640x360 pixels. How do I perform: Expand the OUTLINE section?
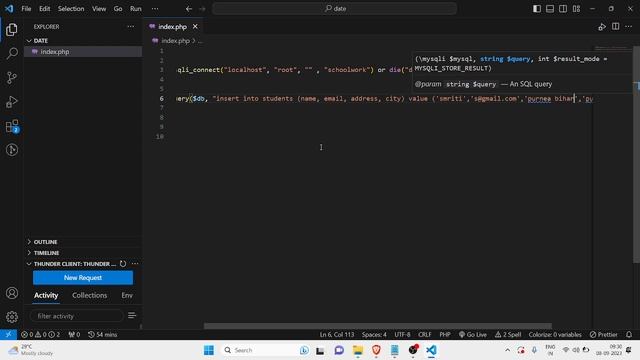[x=83, y=242]
